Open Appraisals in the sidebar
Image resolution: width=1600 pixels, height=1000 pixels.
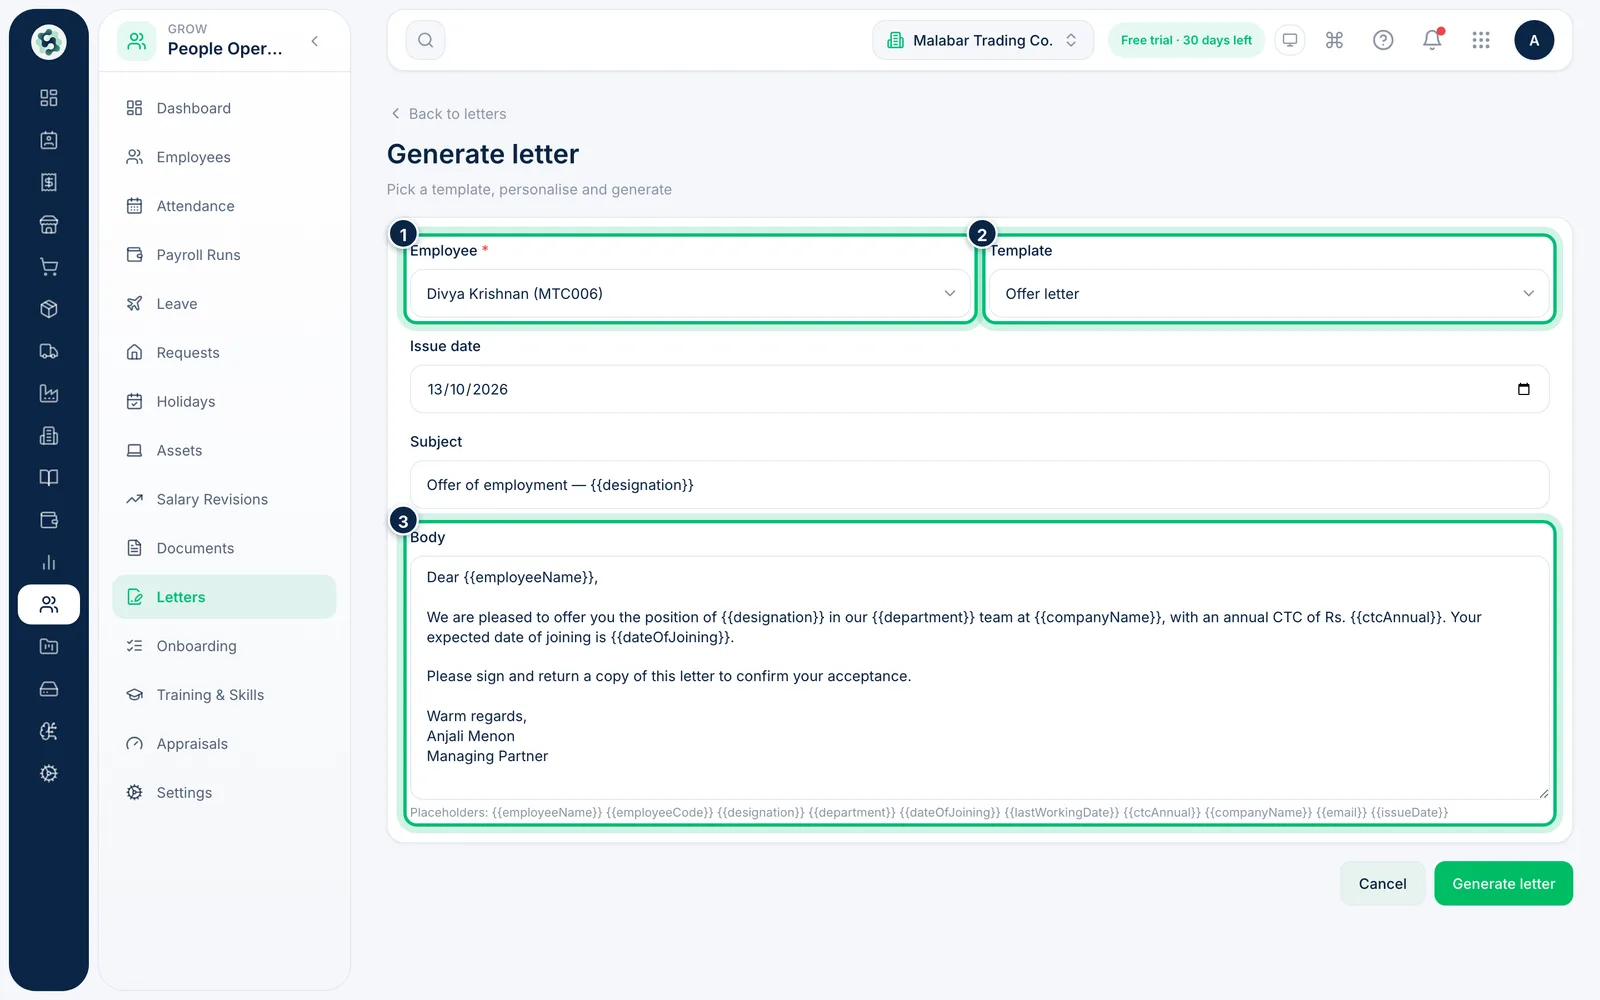tap(224, 744)
